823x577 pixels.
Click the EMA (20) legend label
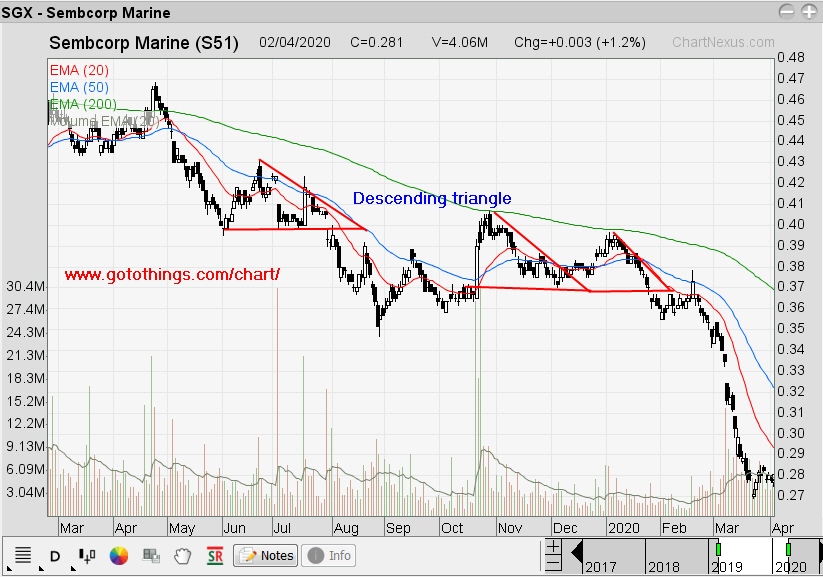tap(79, 70)
